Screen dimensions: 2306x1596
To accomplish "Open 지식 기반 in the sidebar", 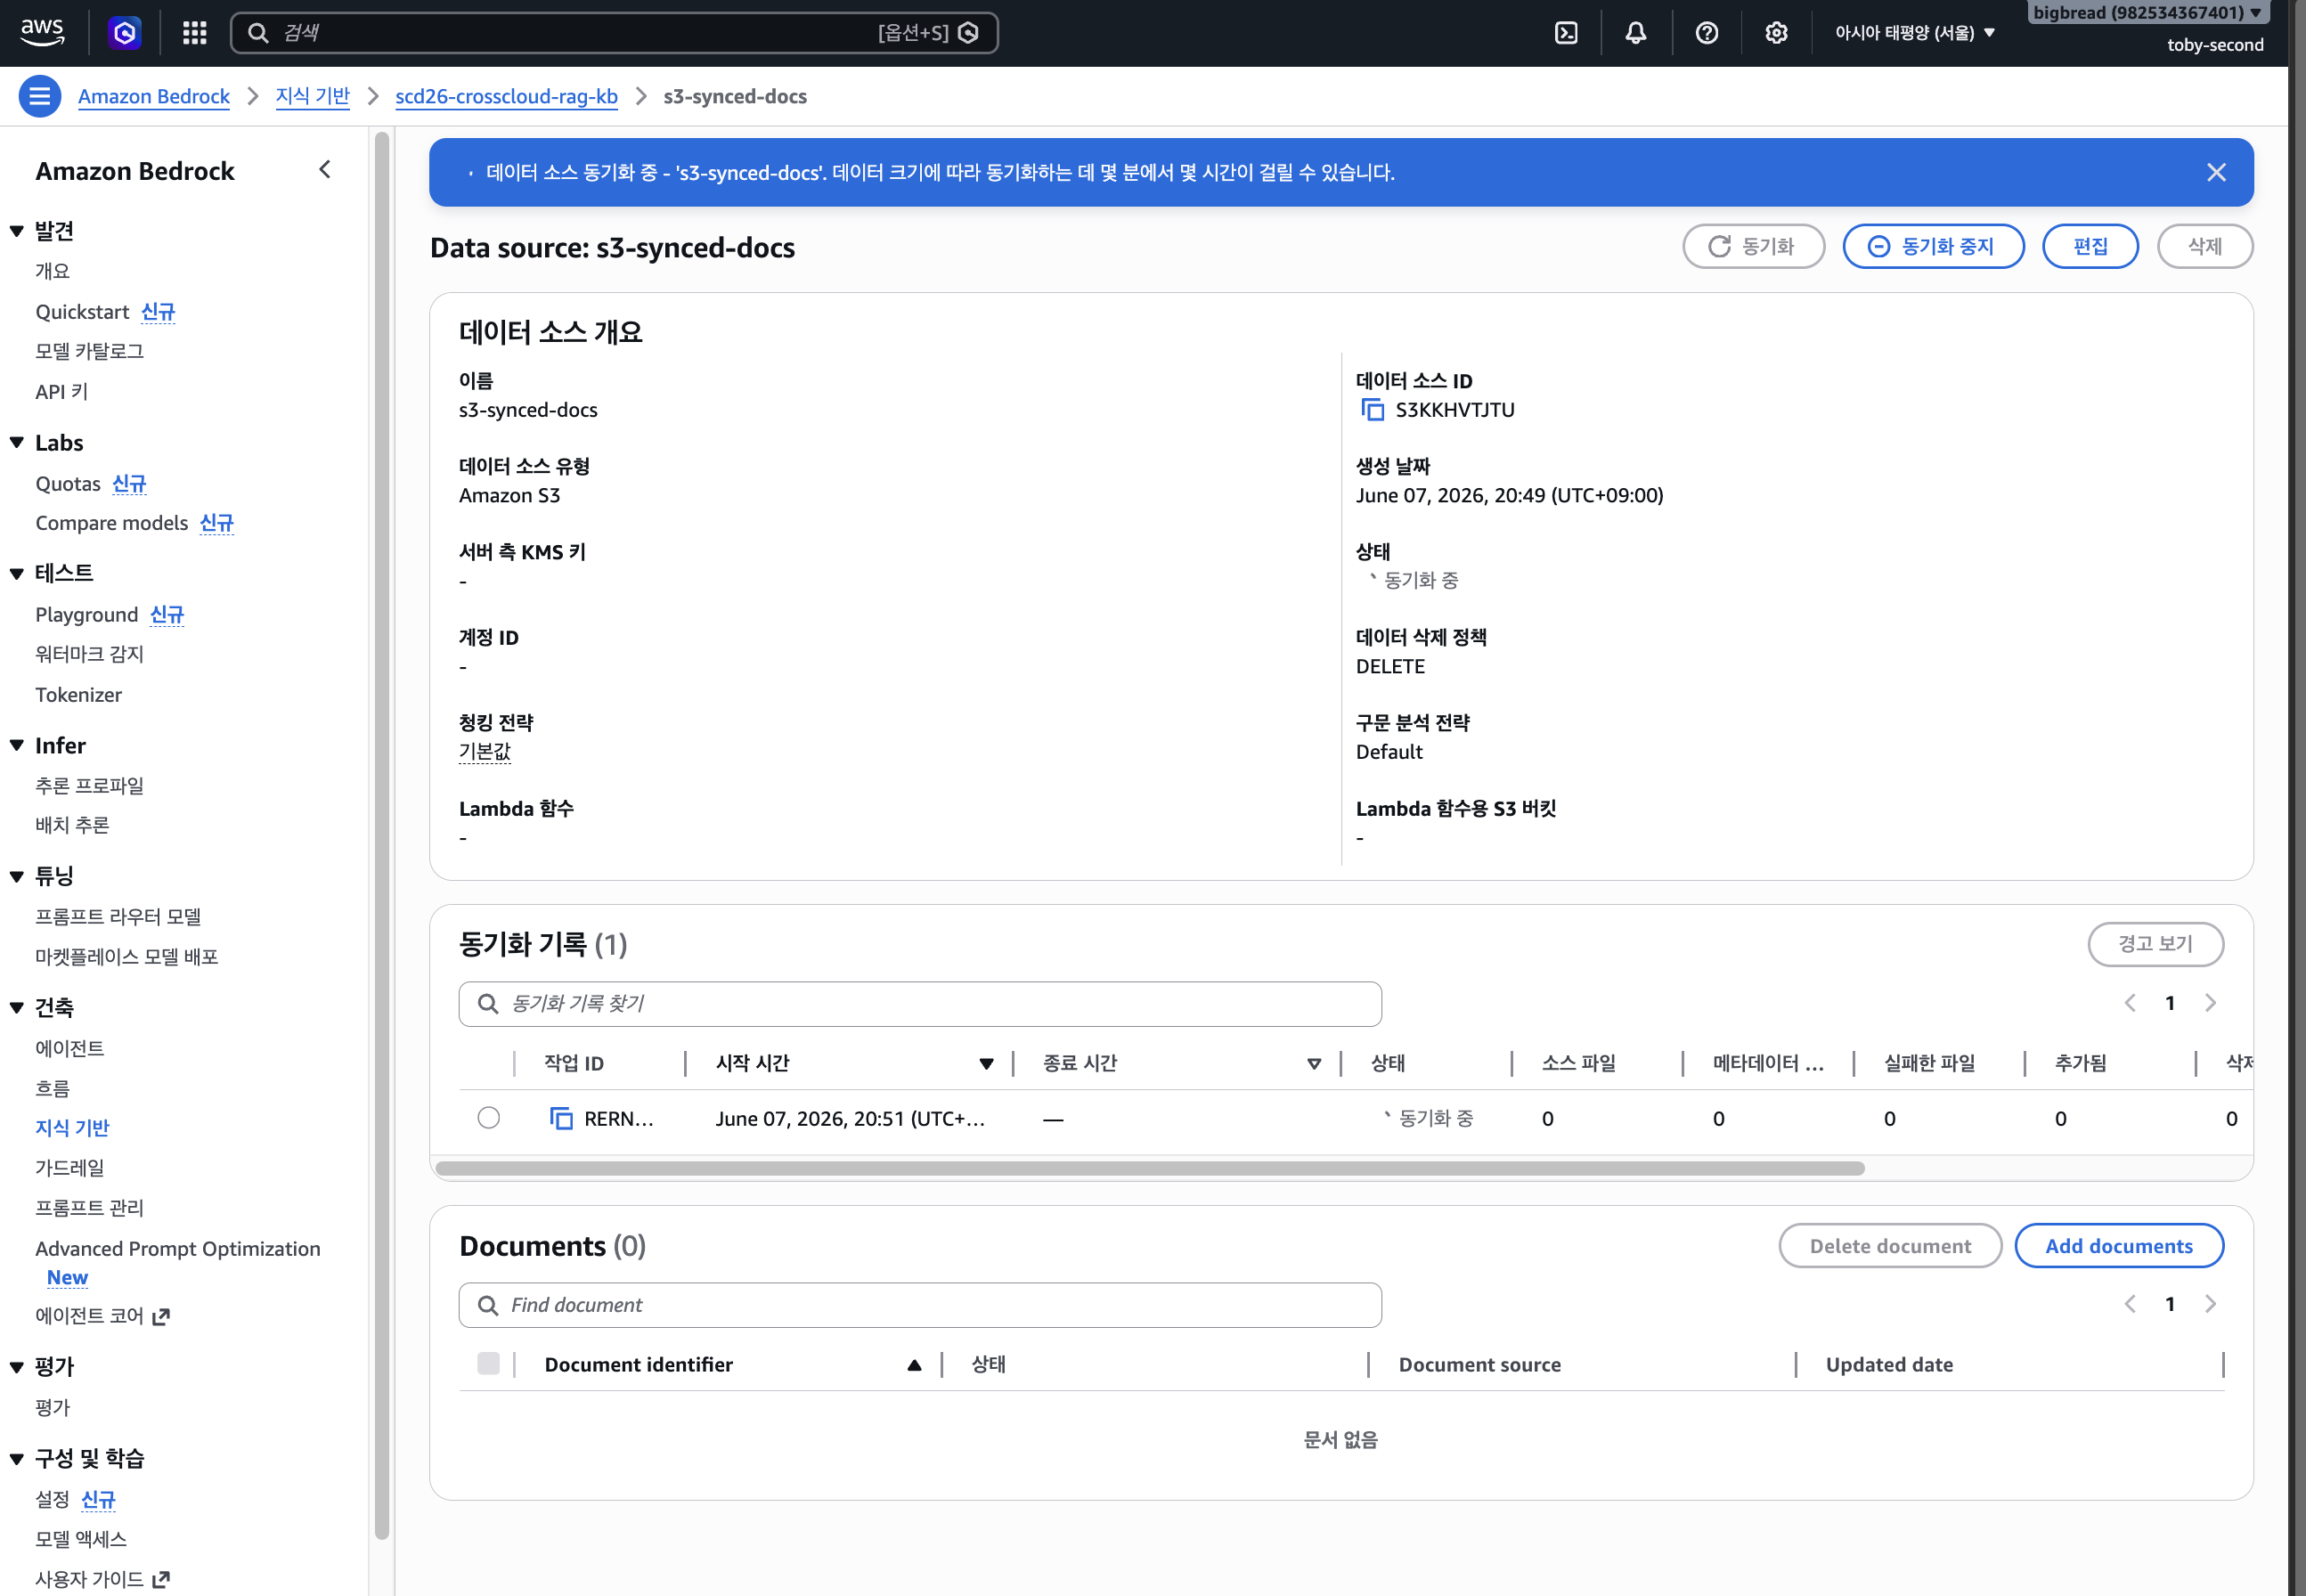I will click(72, 1127).
